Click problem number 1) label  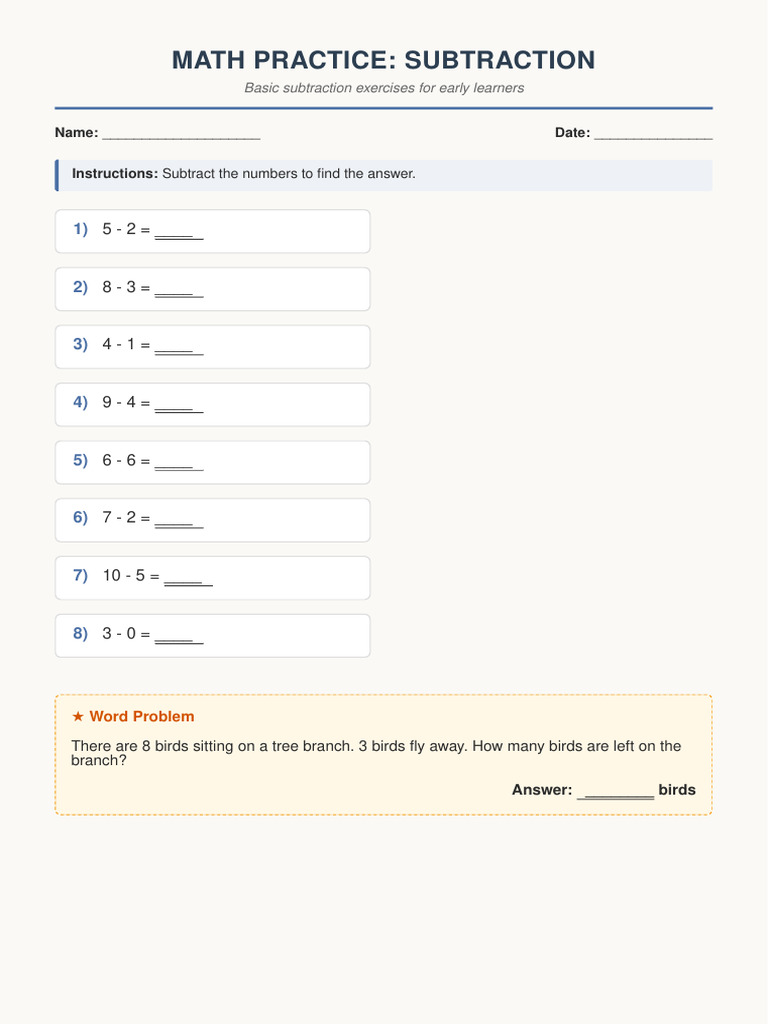click(80, 229)
